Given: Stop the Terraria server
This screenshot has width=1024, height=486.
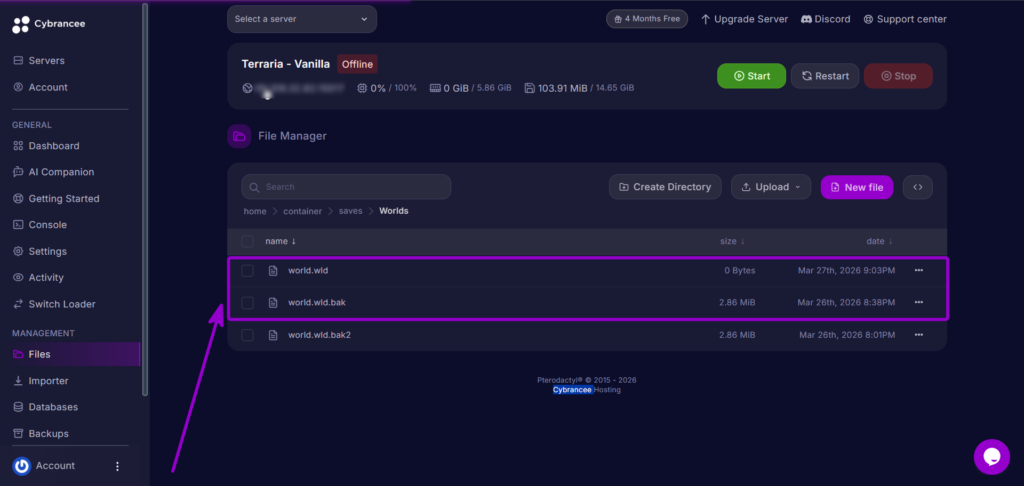Looking at the screenshot, I should pos(898,76).
